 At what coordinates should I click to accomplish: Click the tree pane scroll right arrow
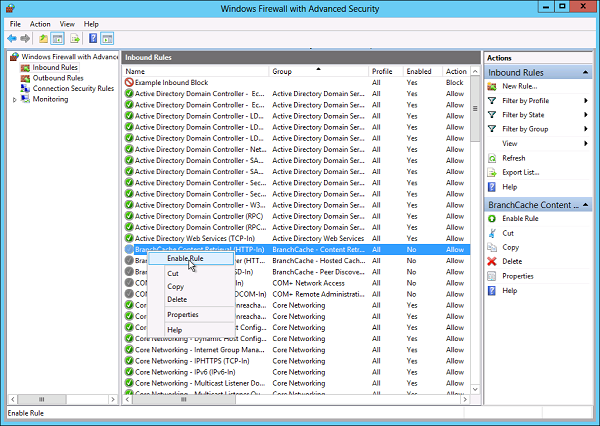pos(113,399)
